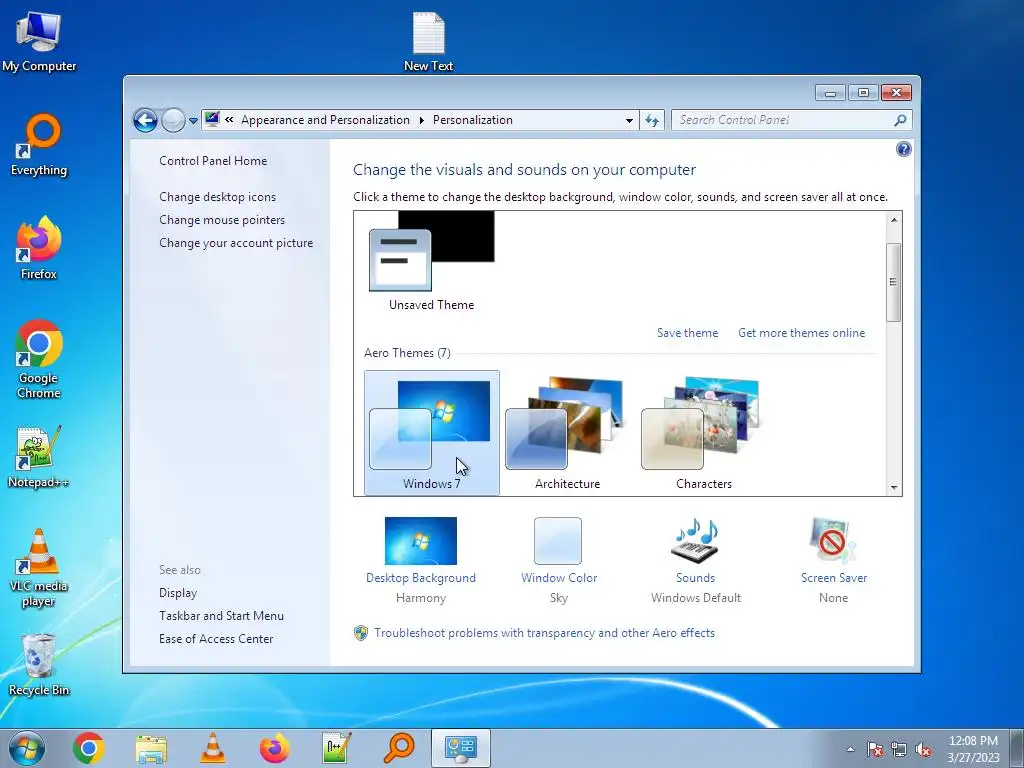Open the address bar history dropdown arrow
This screenshot has width=1024, height=768.
click(629, 121)
